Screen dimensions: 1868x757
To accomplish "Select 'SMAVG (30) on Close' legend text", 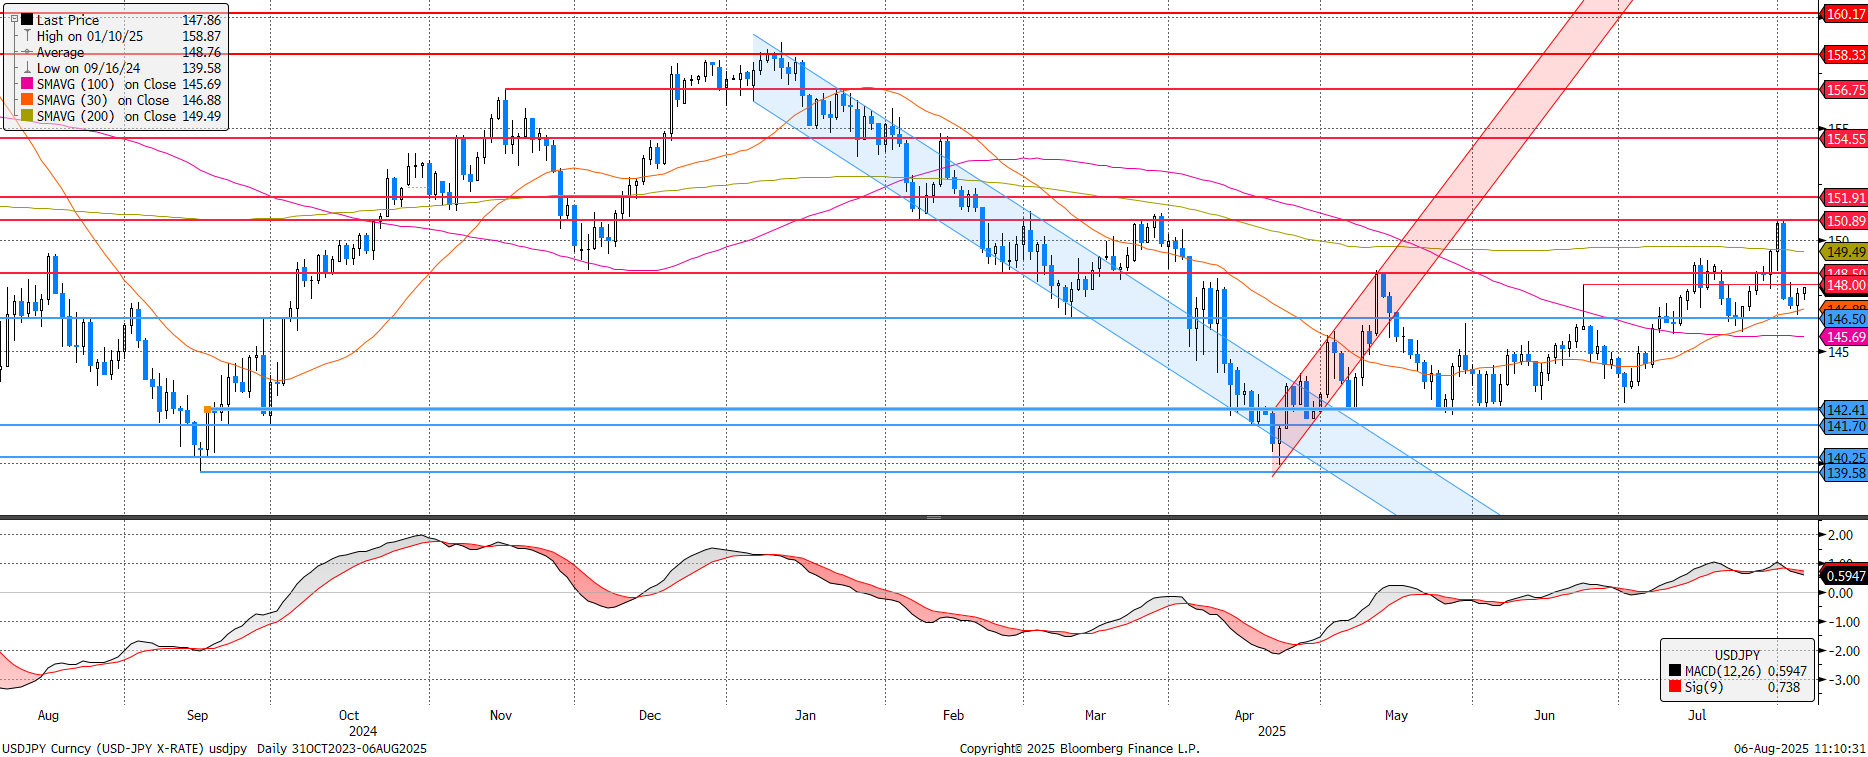I will tap(103, 100).
